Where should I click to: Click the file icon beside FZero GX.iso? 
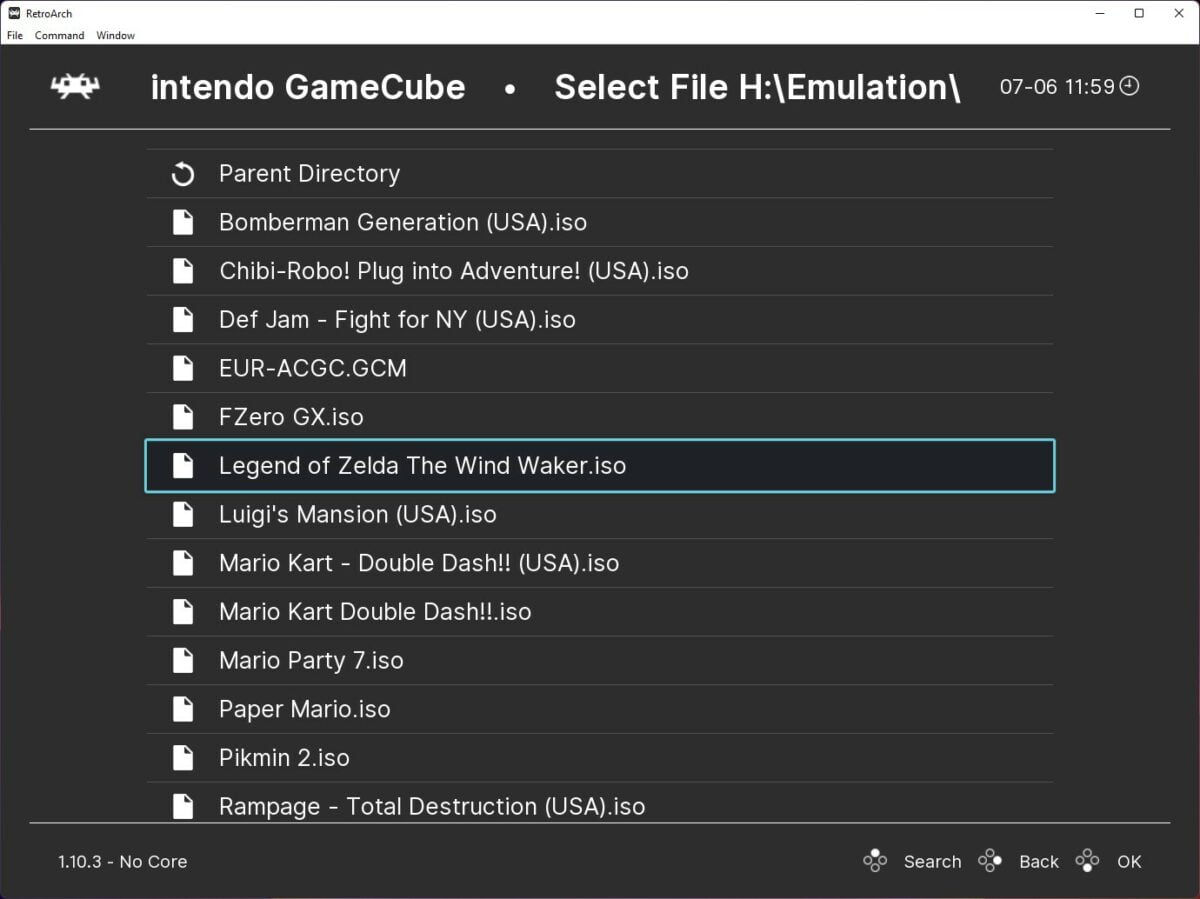click(183, 416)
